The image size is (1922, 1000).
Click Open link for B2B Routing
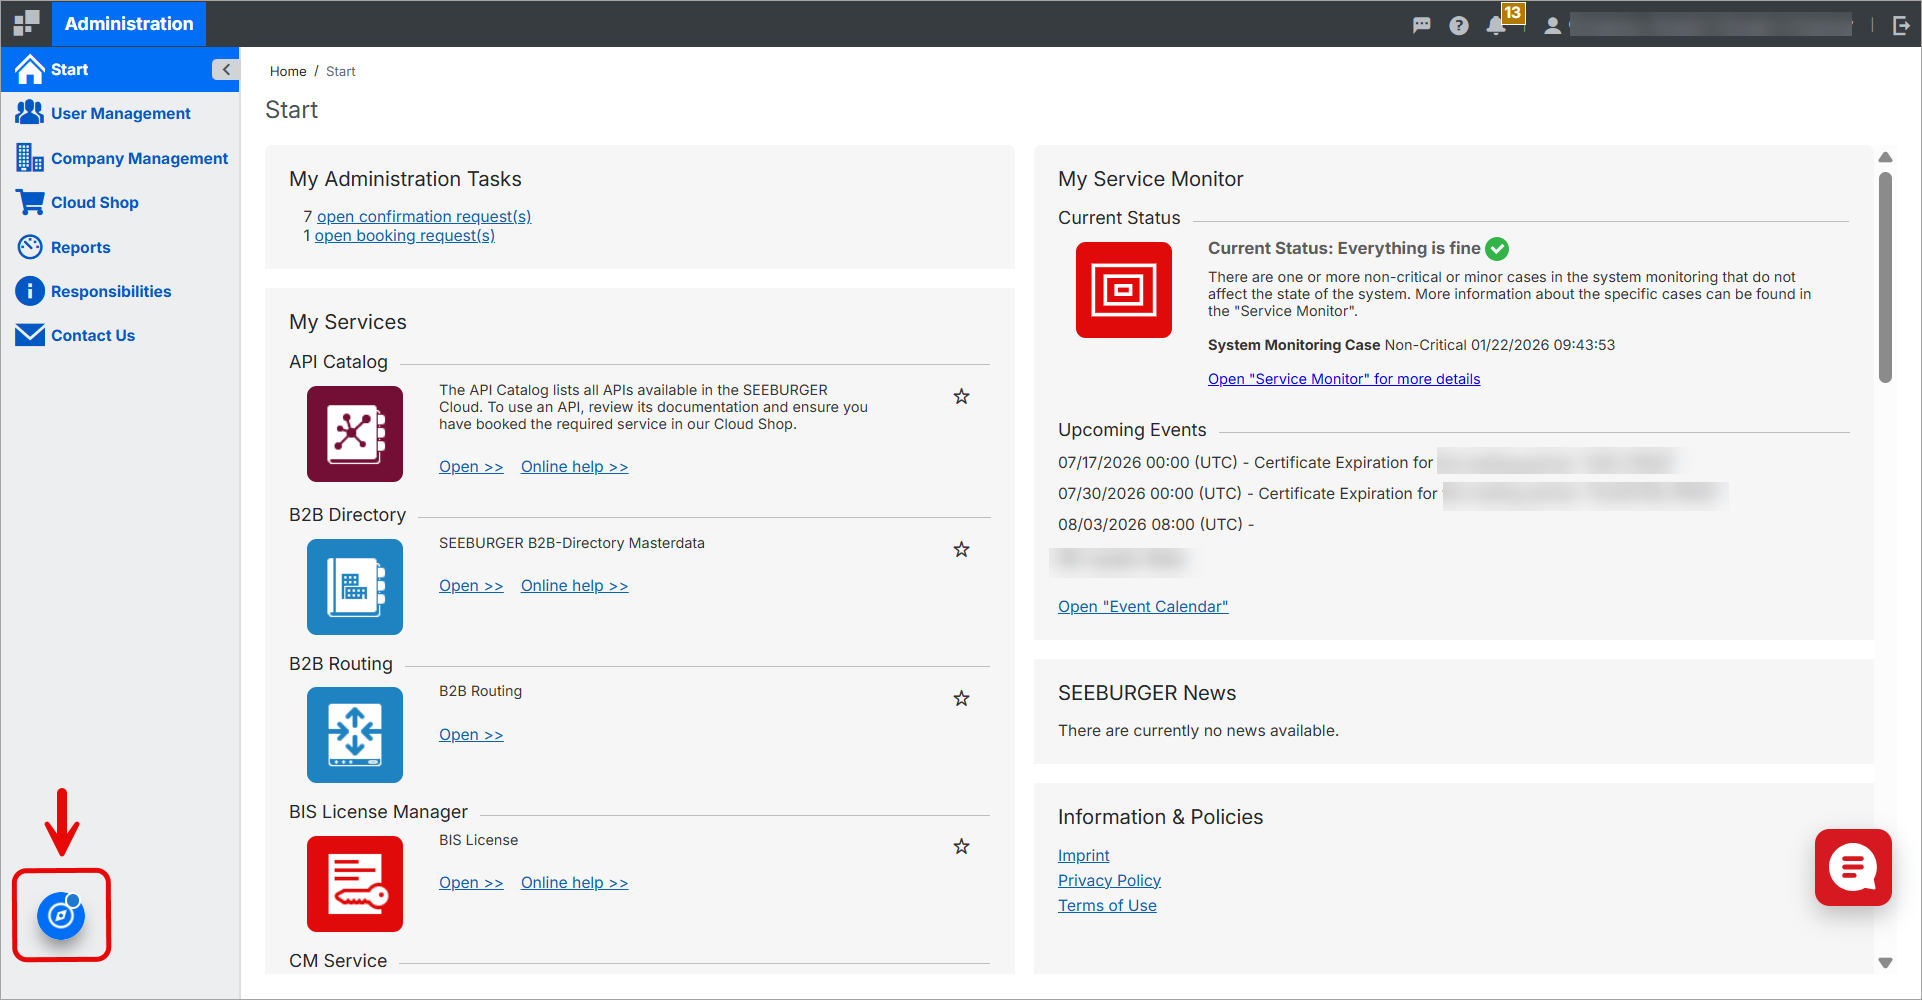click(x=471, y=734)
